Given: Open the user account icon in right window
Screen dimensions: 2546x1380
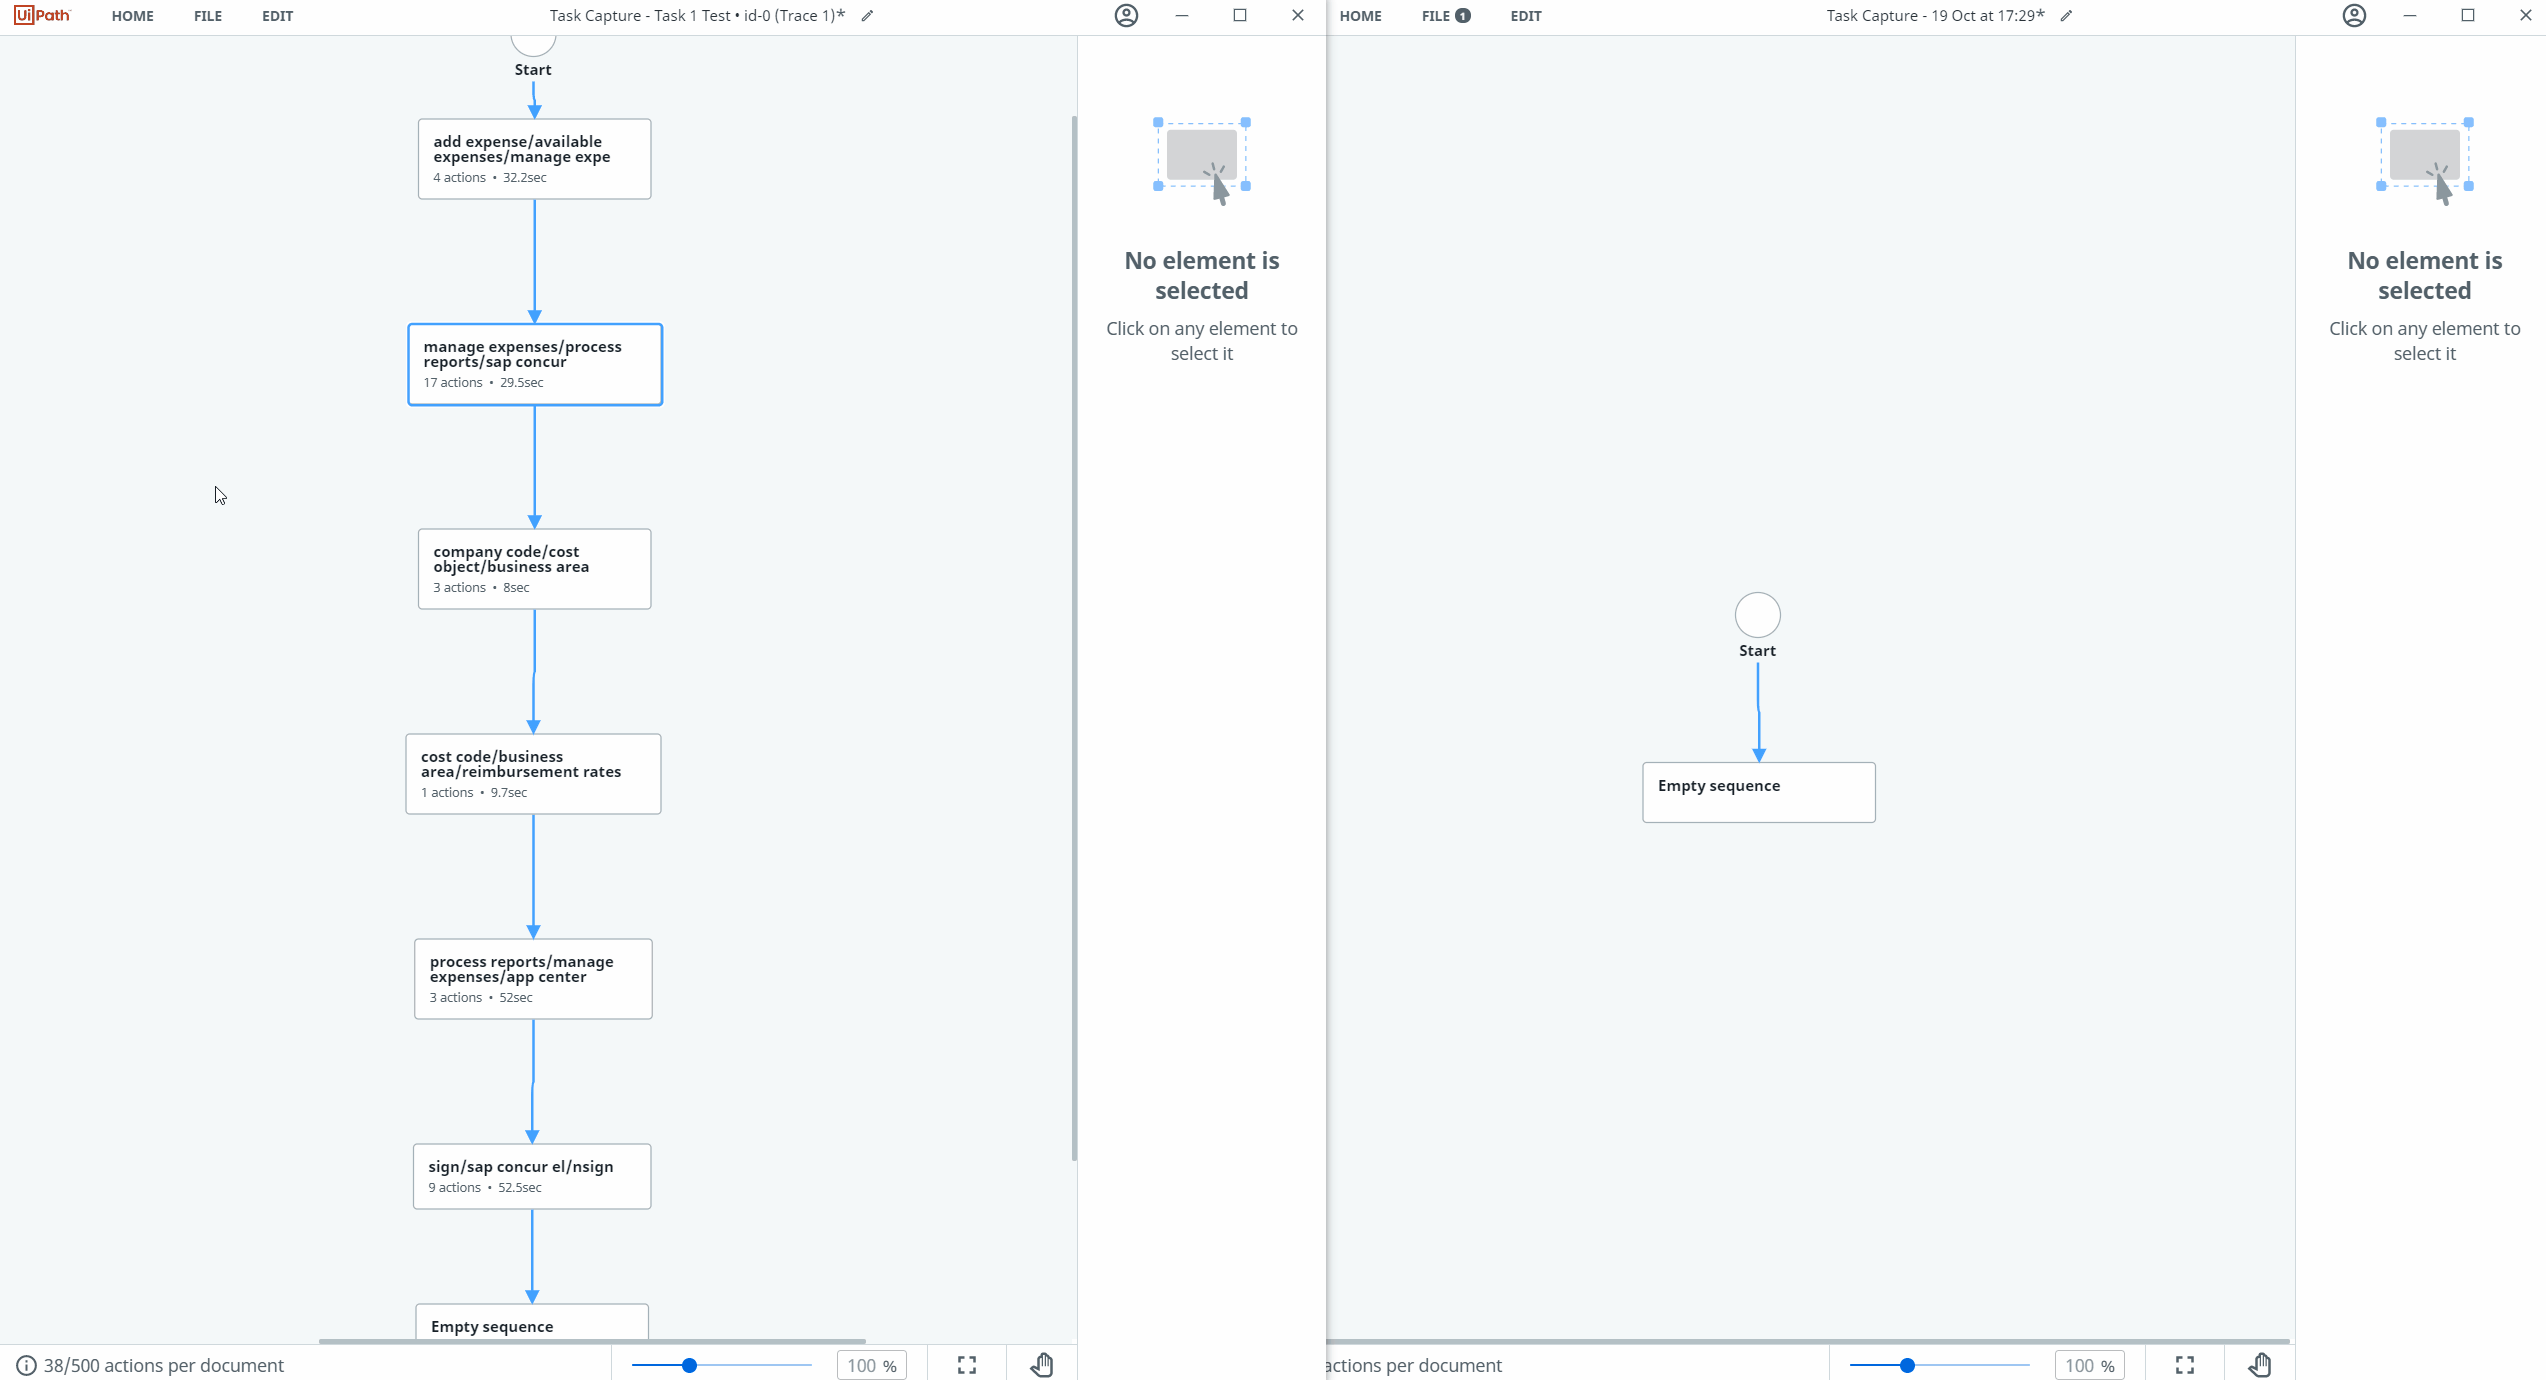Looking at the screenshot, I should pos(2354,16).
